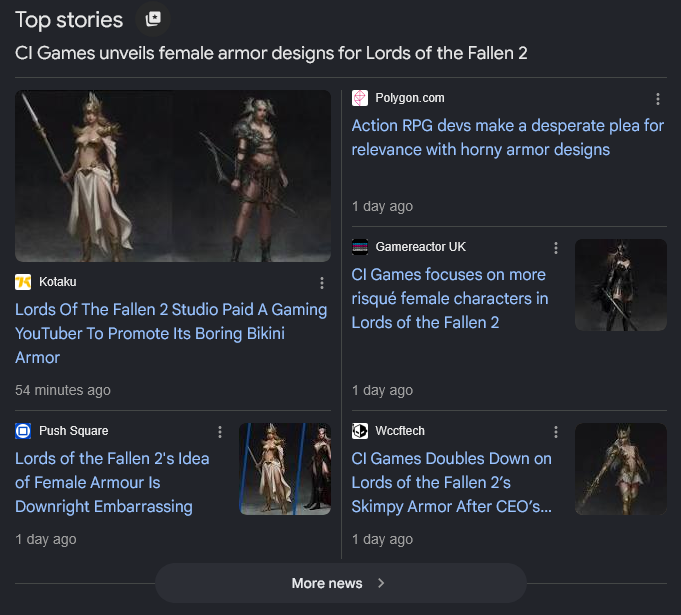Click the More news button
Screen dimensions: 681x615
click(x=341, y=583)
